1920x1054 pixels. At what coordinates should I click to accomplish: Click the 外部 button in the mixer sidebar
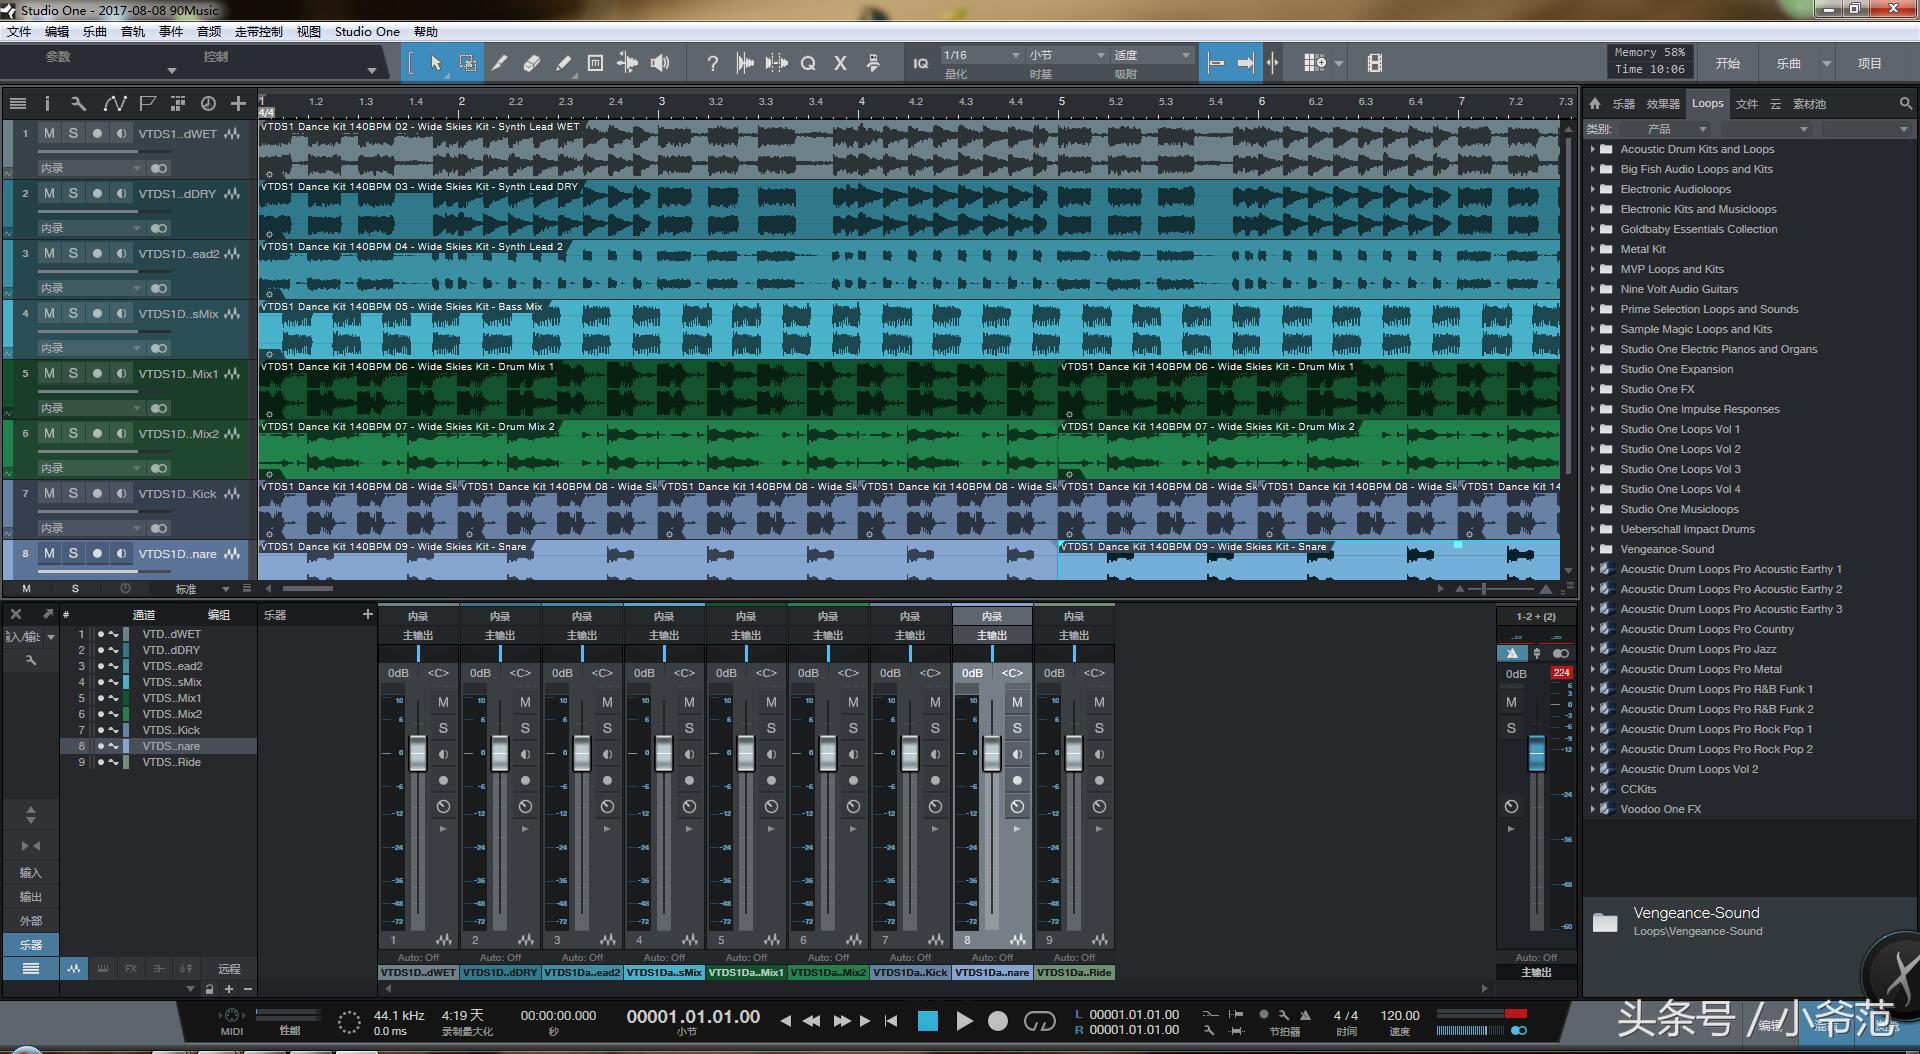click(x=31, y=921)
